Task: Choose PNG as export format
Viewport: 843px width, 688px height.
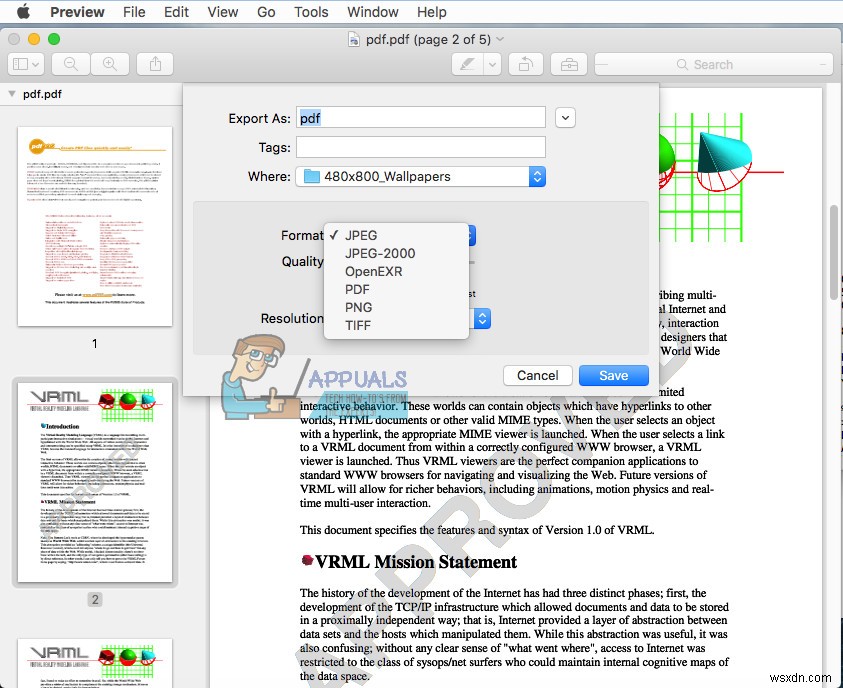Action: click(x=358, y=307)
